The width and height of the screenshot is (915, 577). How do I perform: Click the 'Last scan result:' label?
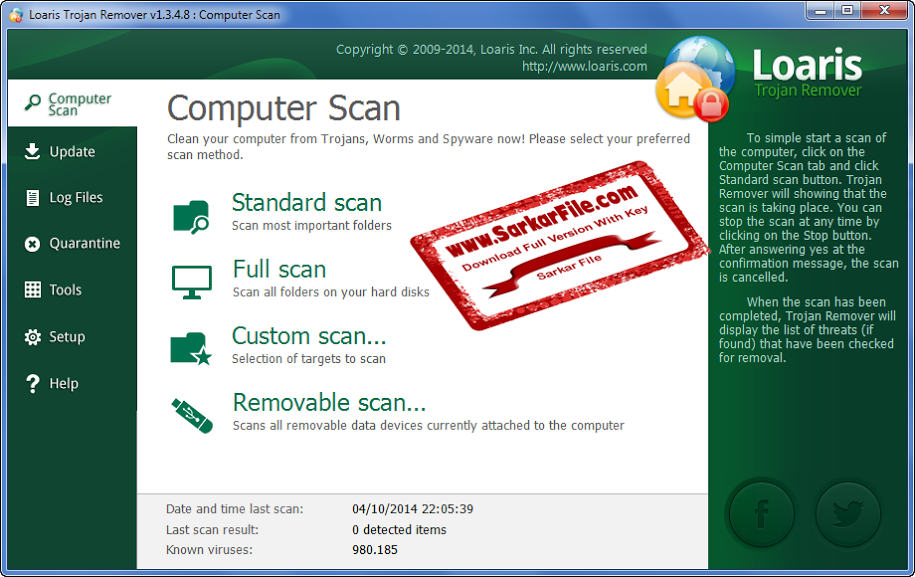[212, 530]
